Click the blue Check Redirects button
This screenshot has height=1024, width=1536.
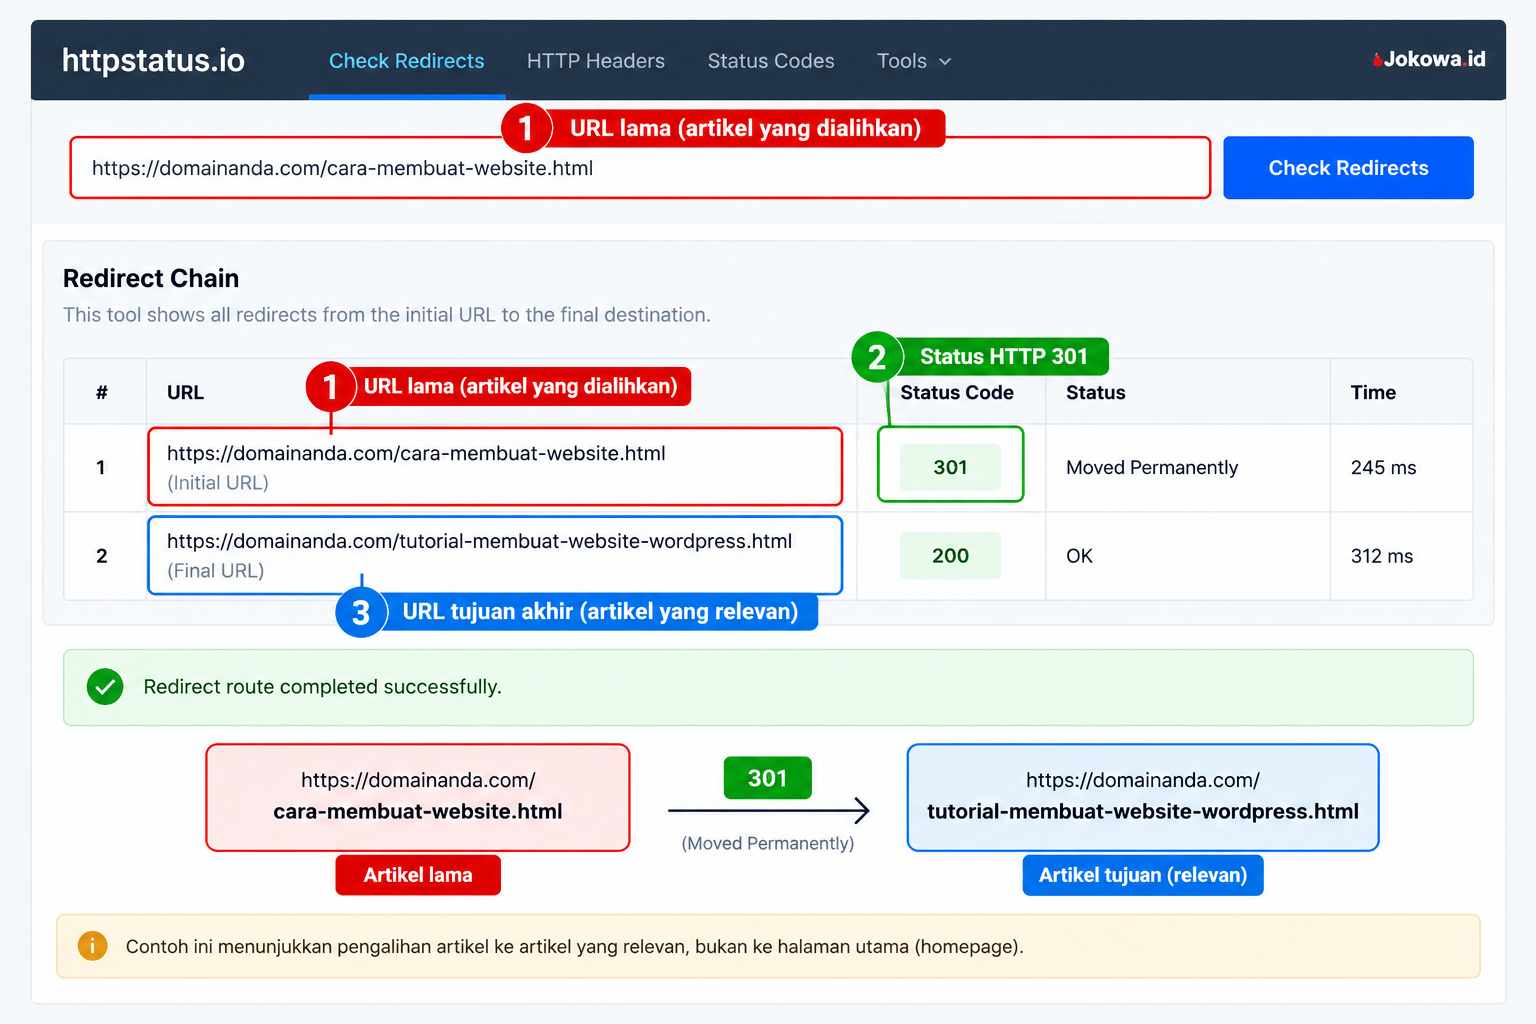(x=1348, y=168)
